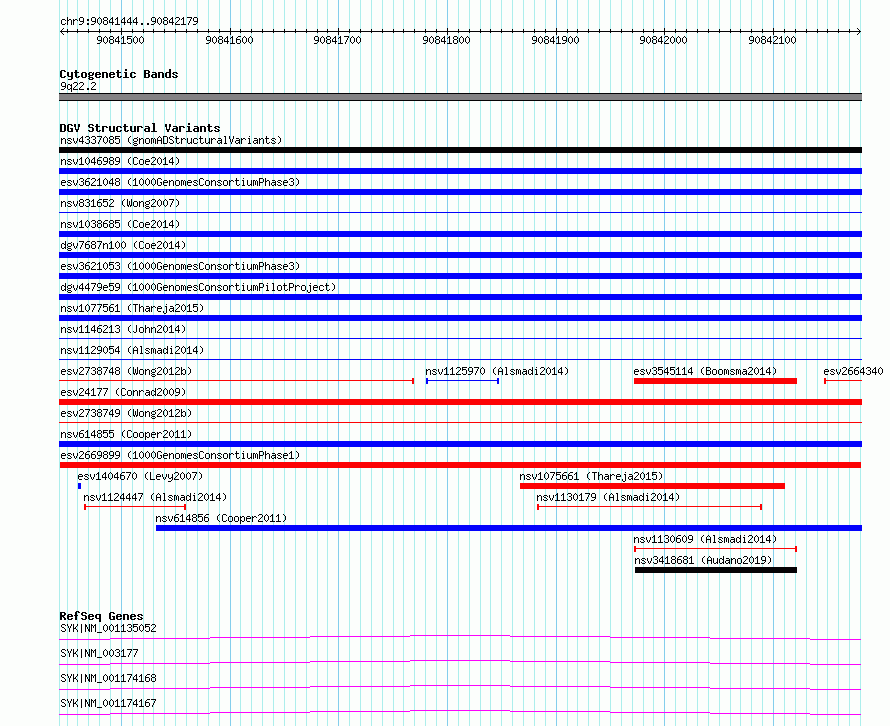Select dgv7687n100 (Coe2014) variant label
This screenshot has width=890, height=726.
tap(123, 245)
